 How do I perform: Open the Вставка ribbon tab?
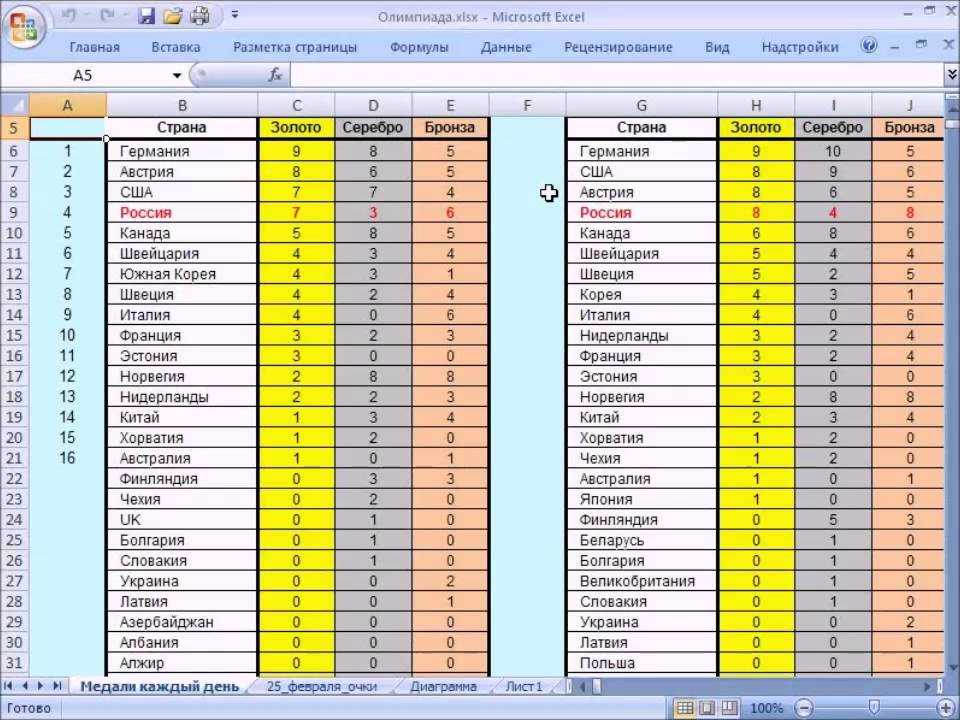point(176,47)
